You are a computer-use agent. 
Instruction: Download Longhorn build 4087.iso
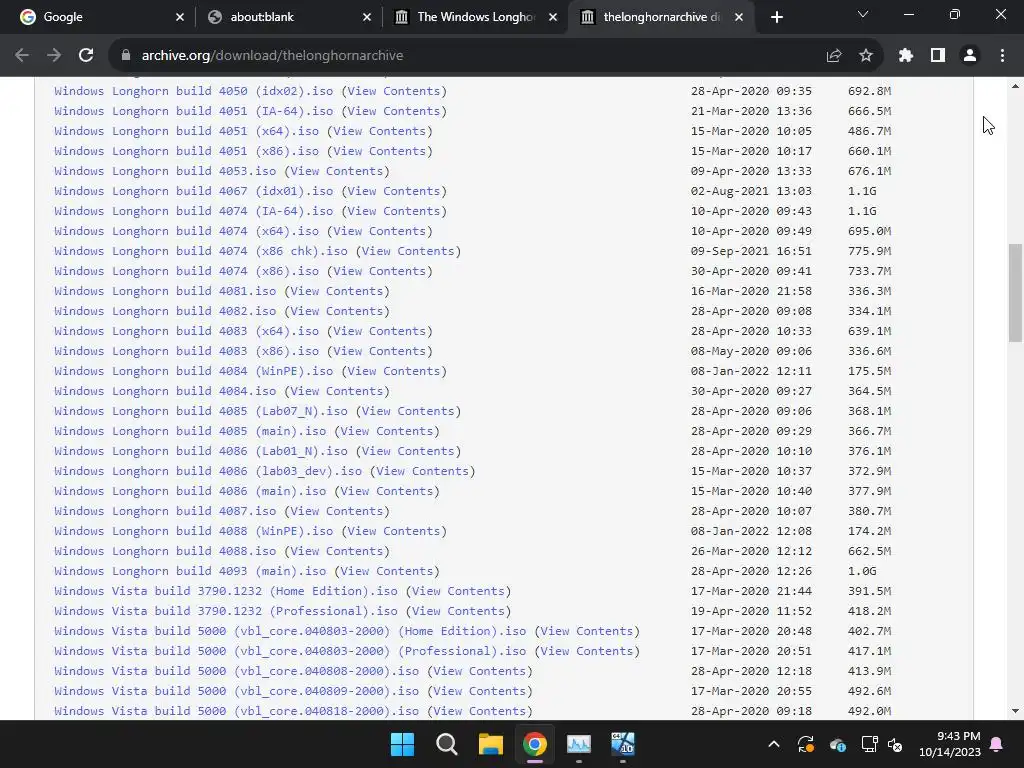click(165, 511)
